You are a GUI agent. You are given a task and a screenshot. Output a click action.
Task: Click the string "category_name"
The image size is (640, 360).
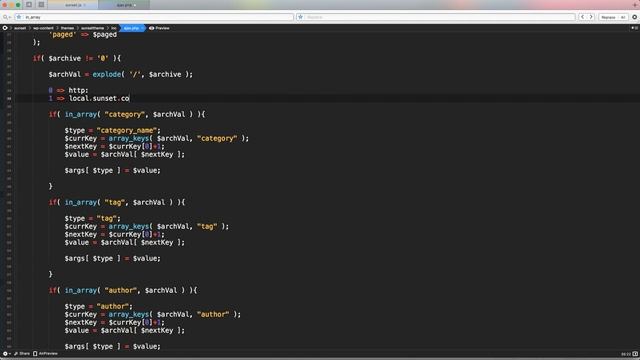(127, 130)
